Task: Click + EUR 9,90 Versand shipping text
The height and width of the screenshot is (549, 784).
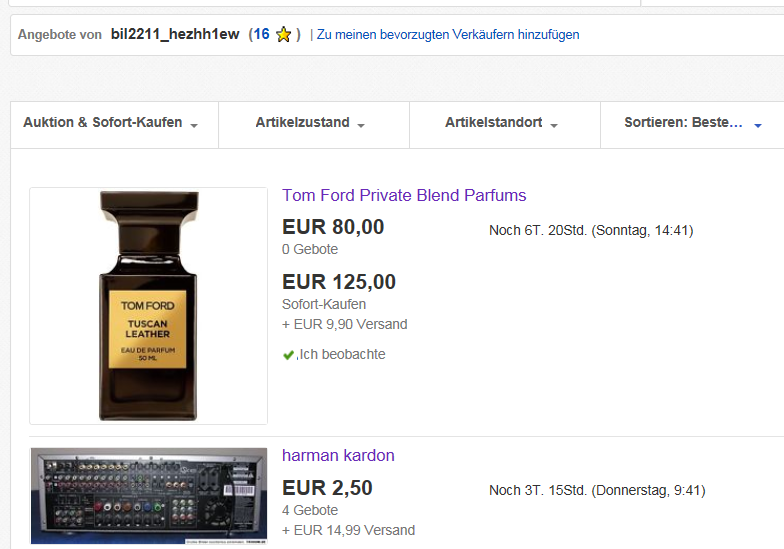Action: coord(344,324)
